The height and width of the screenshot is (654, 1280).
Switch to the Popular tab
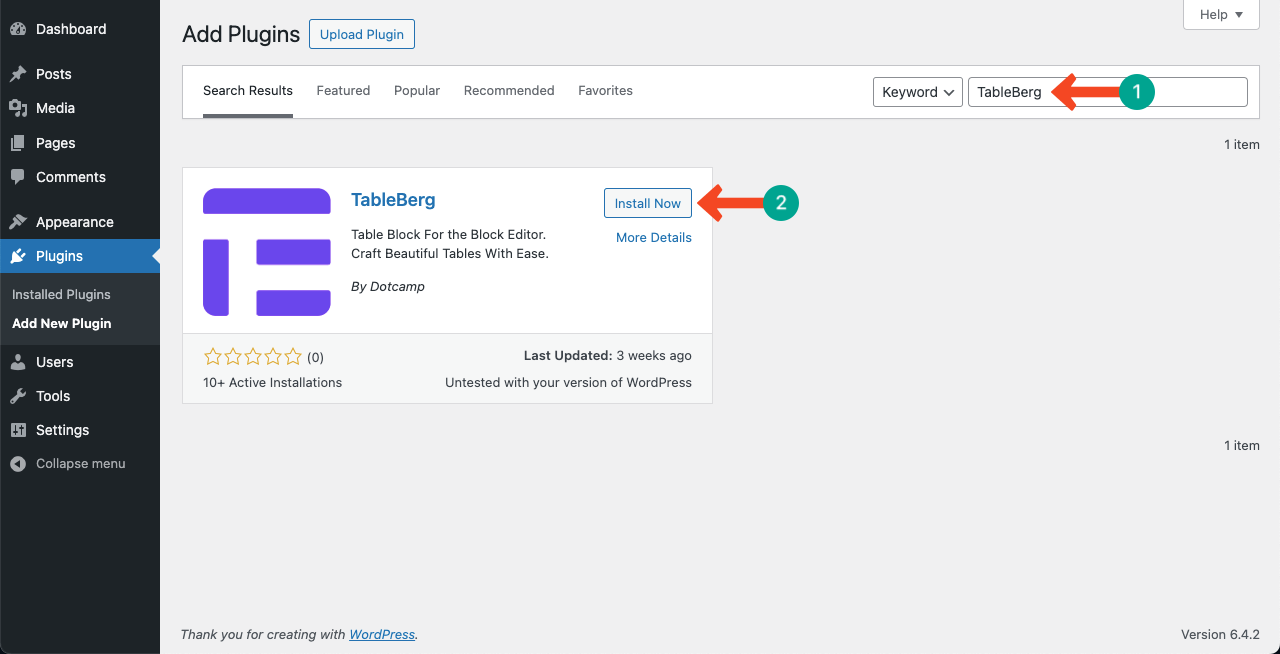click(417, 91)
